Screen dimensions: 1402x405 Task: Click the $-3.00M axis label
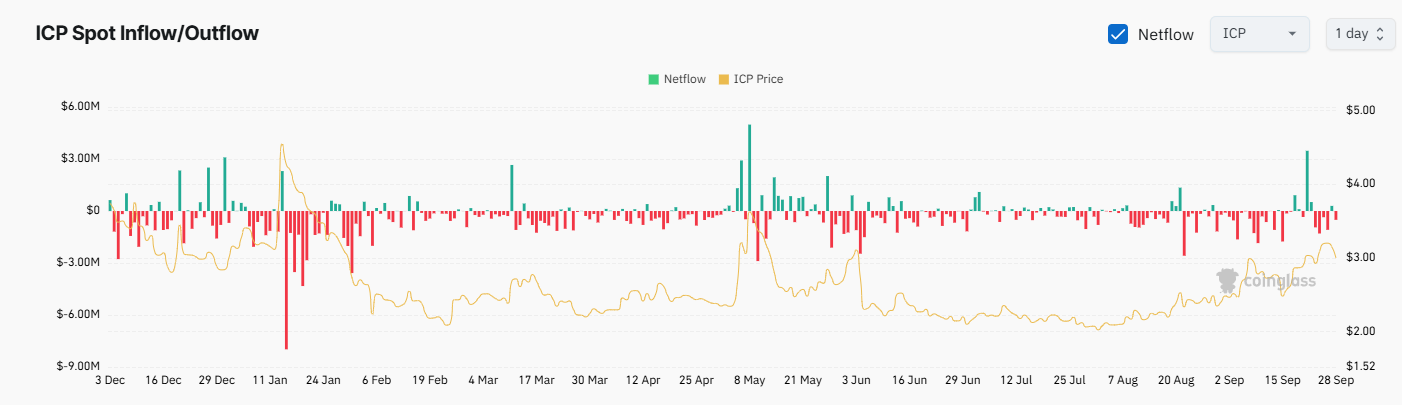[x=78, y=262]
